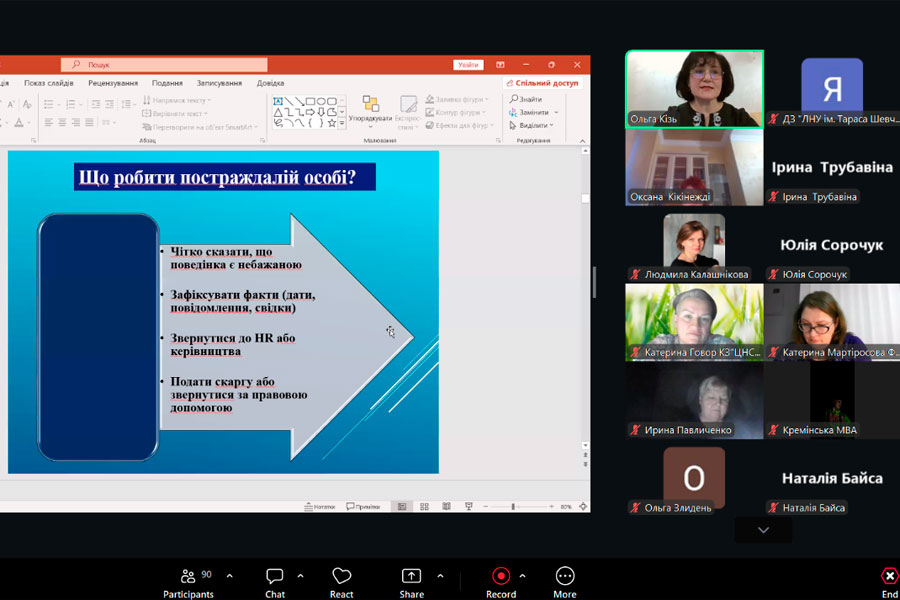Click the Arrange (Упорядкувати) icon
The height and width of the screenshot is (600, 900).
click(x=371, y=109)
